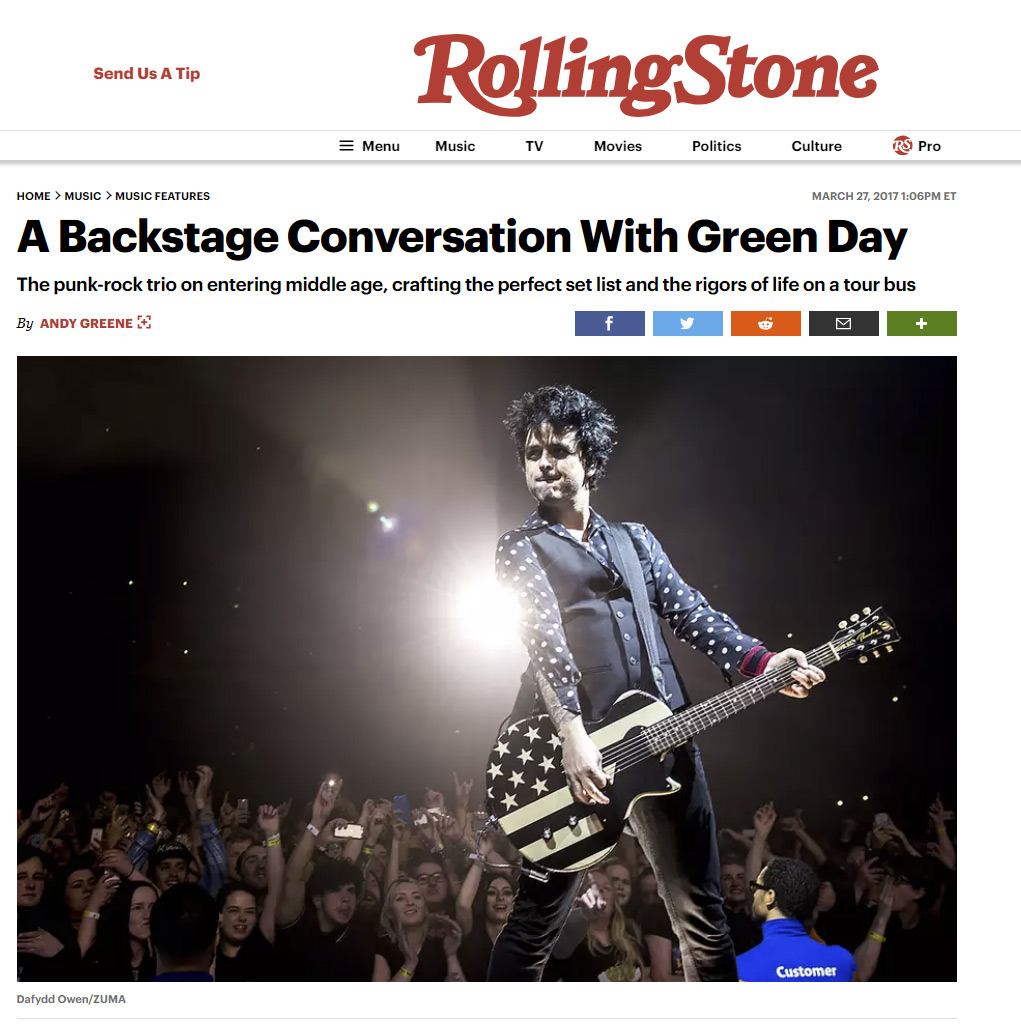This screenshot has width=1021, height=1027.
Task: Share article on Facebook
Action: point(609,324)
